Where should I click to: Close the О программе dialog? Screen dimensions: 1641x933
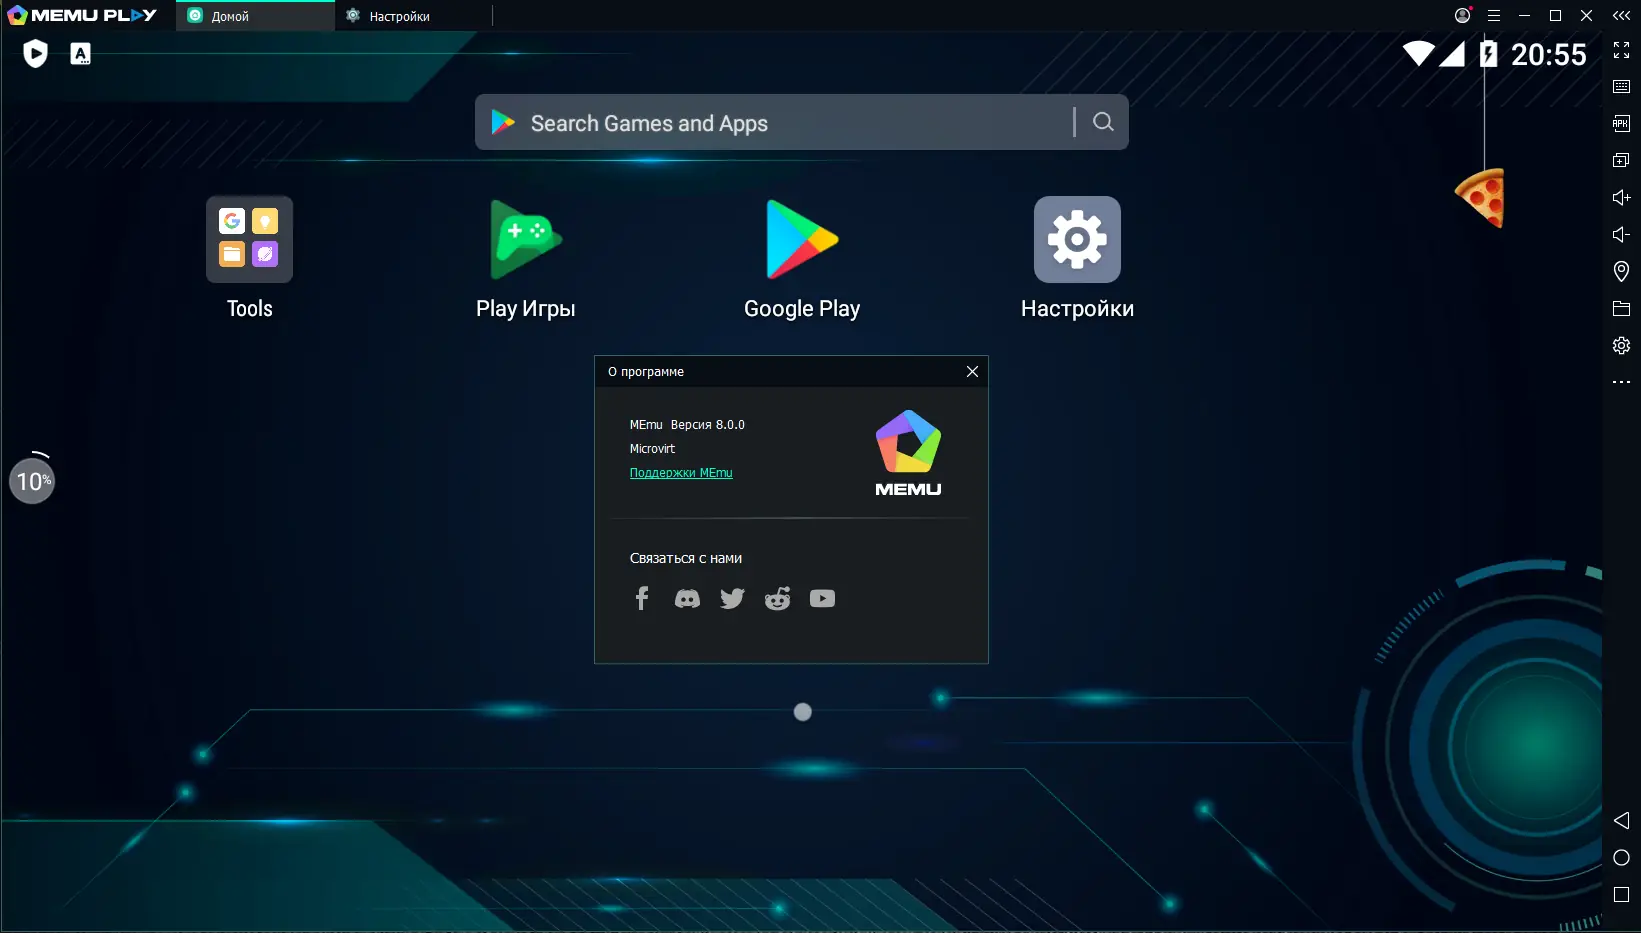point(971,371)
